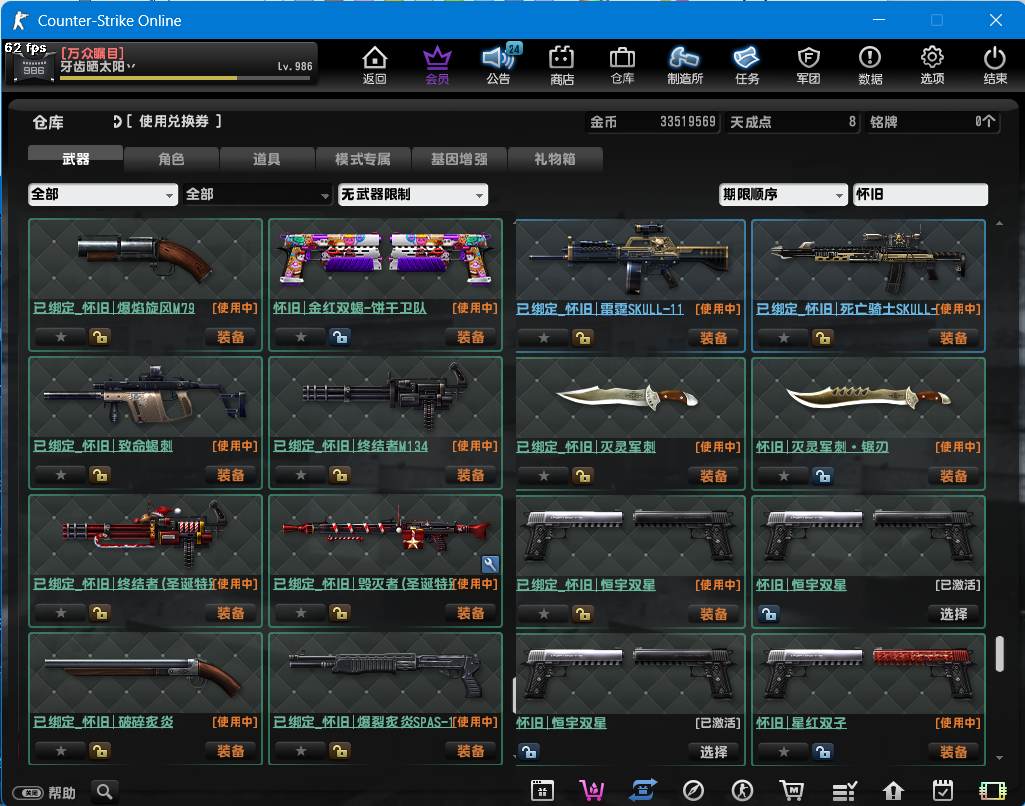Switch to the 武器 tab

pyautogui.click(x=75, y=158)
